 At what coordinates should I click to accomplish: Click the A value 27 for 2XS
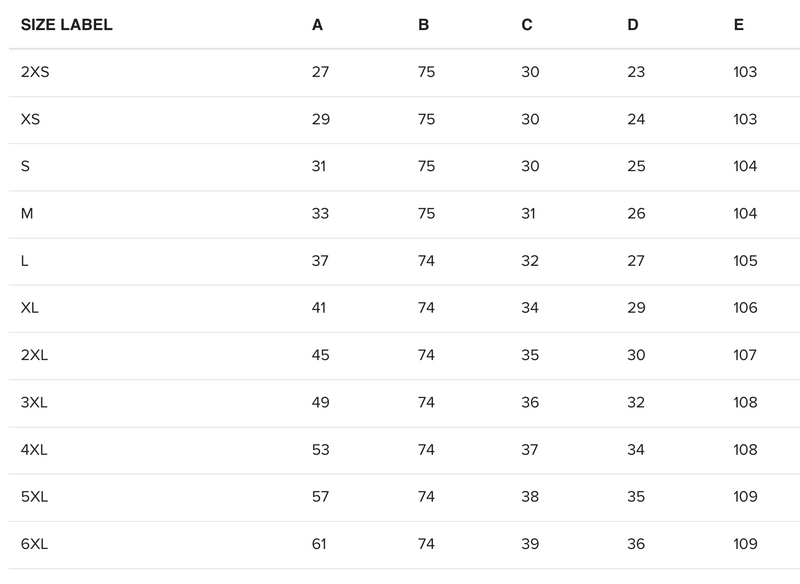[320, 72]
